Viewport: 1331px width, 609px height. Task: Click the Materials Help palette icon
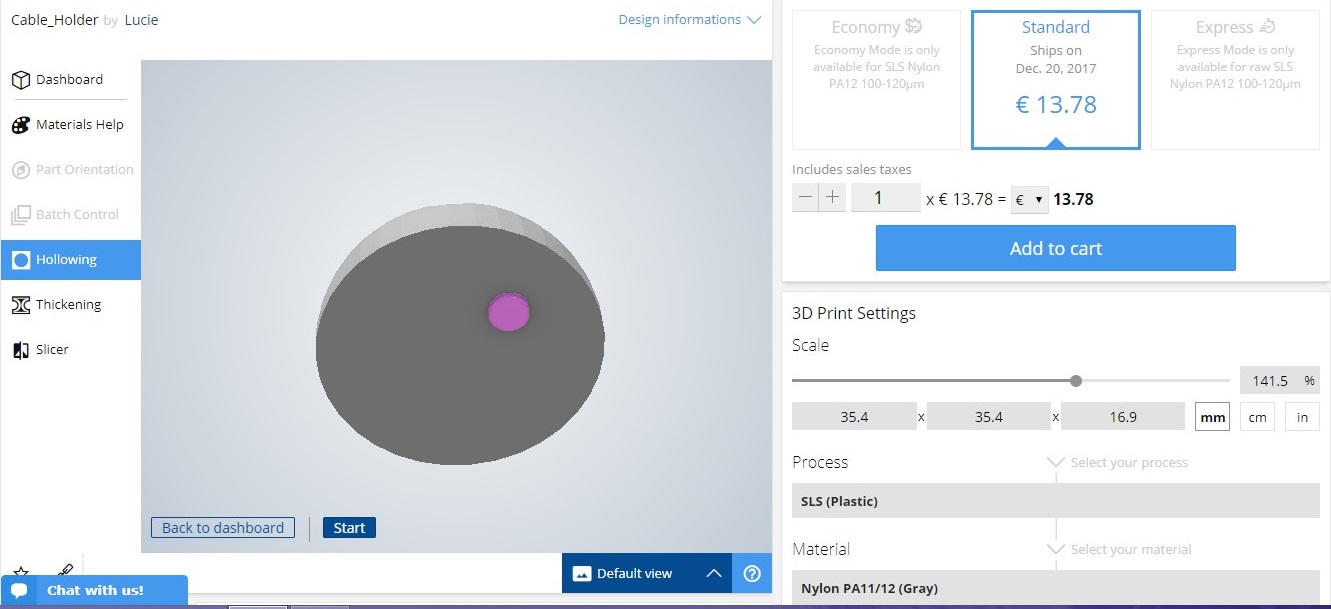coord(20,125)
